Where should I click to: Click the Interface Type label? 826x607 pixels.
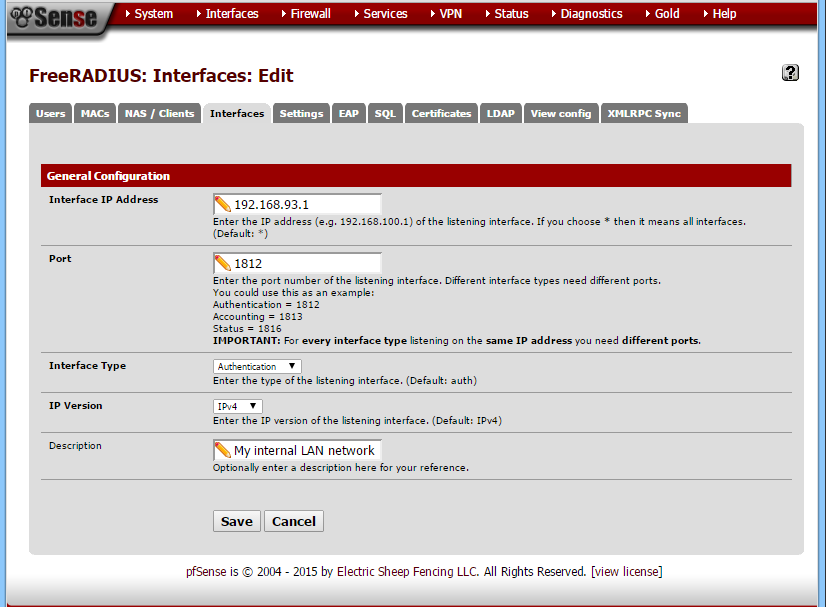pos(87,366)
